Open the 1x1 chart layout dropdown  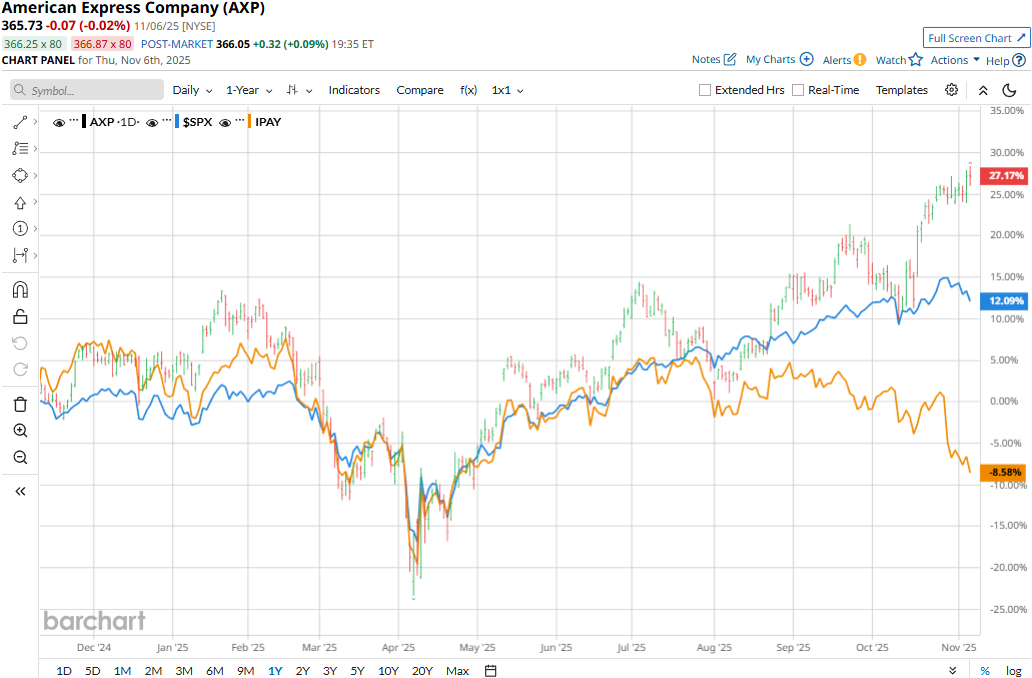pos(507,90)
